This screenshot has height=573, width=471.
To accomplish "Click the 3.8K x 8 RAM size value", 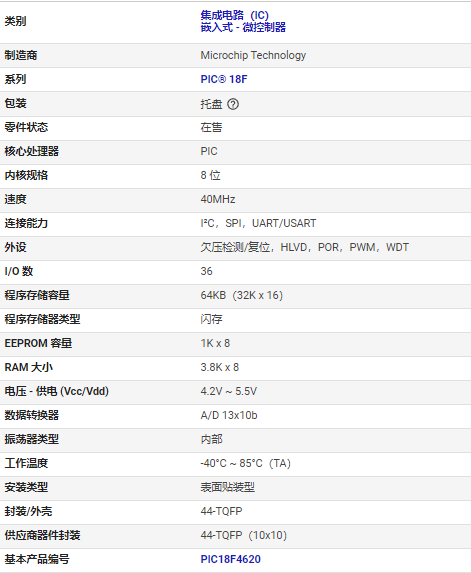I will click(x=220, y=367).
